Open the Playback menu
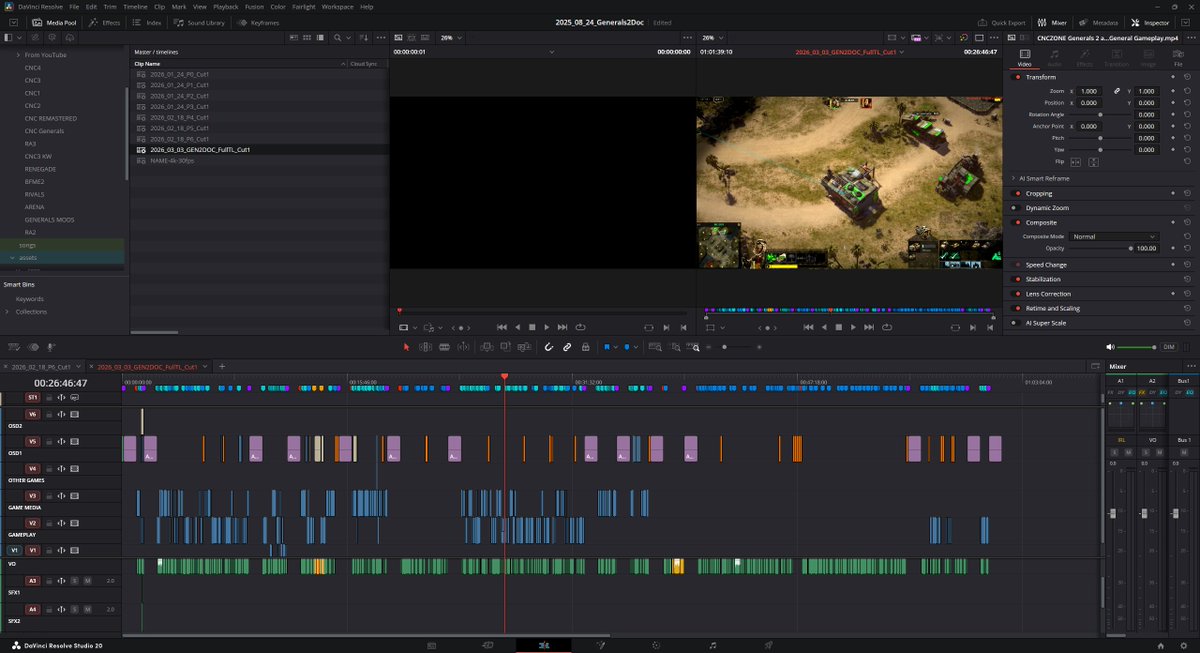This screenshot has height=653, width=1200. pos(225,7)
